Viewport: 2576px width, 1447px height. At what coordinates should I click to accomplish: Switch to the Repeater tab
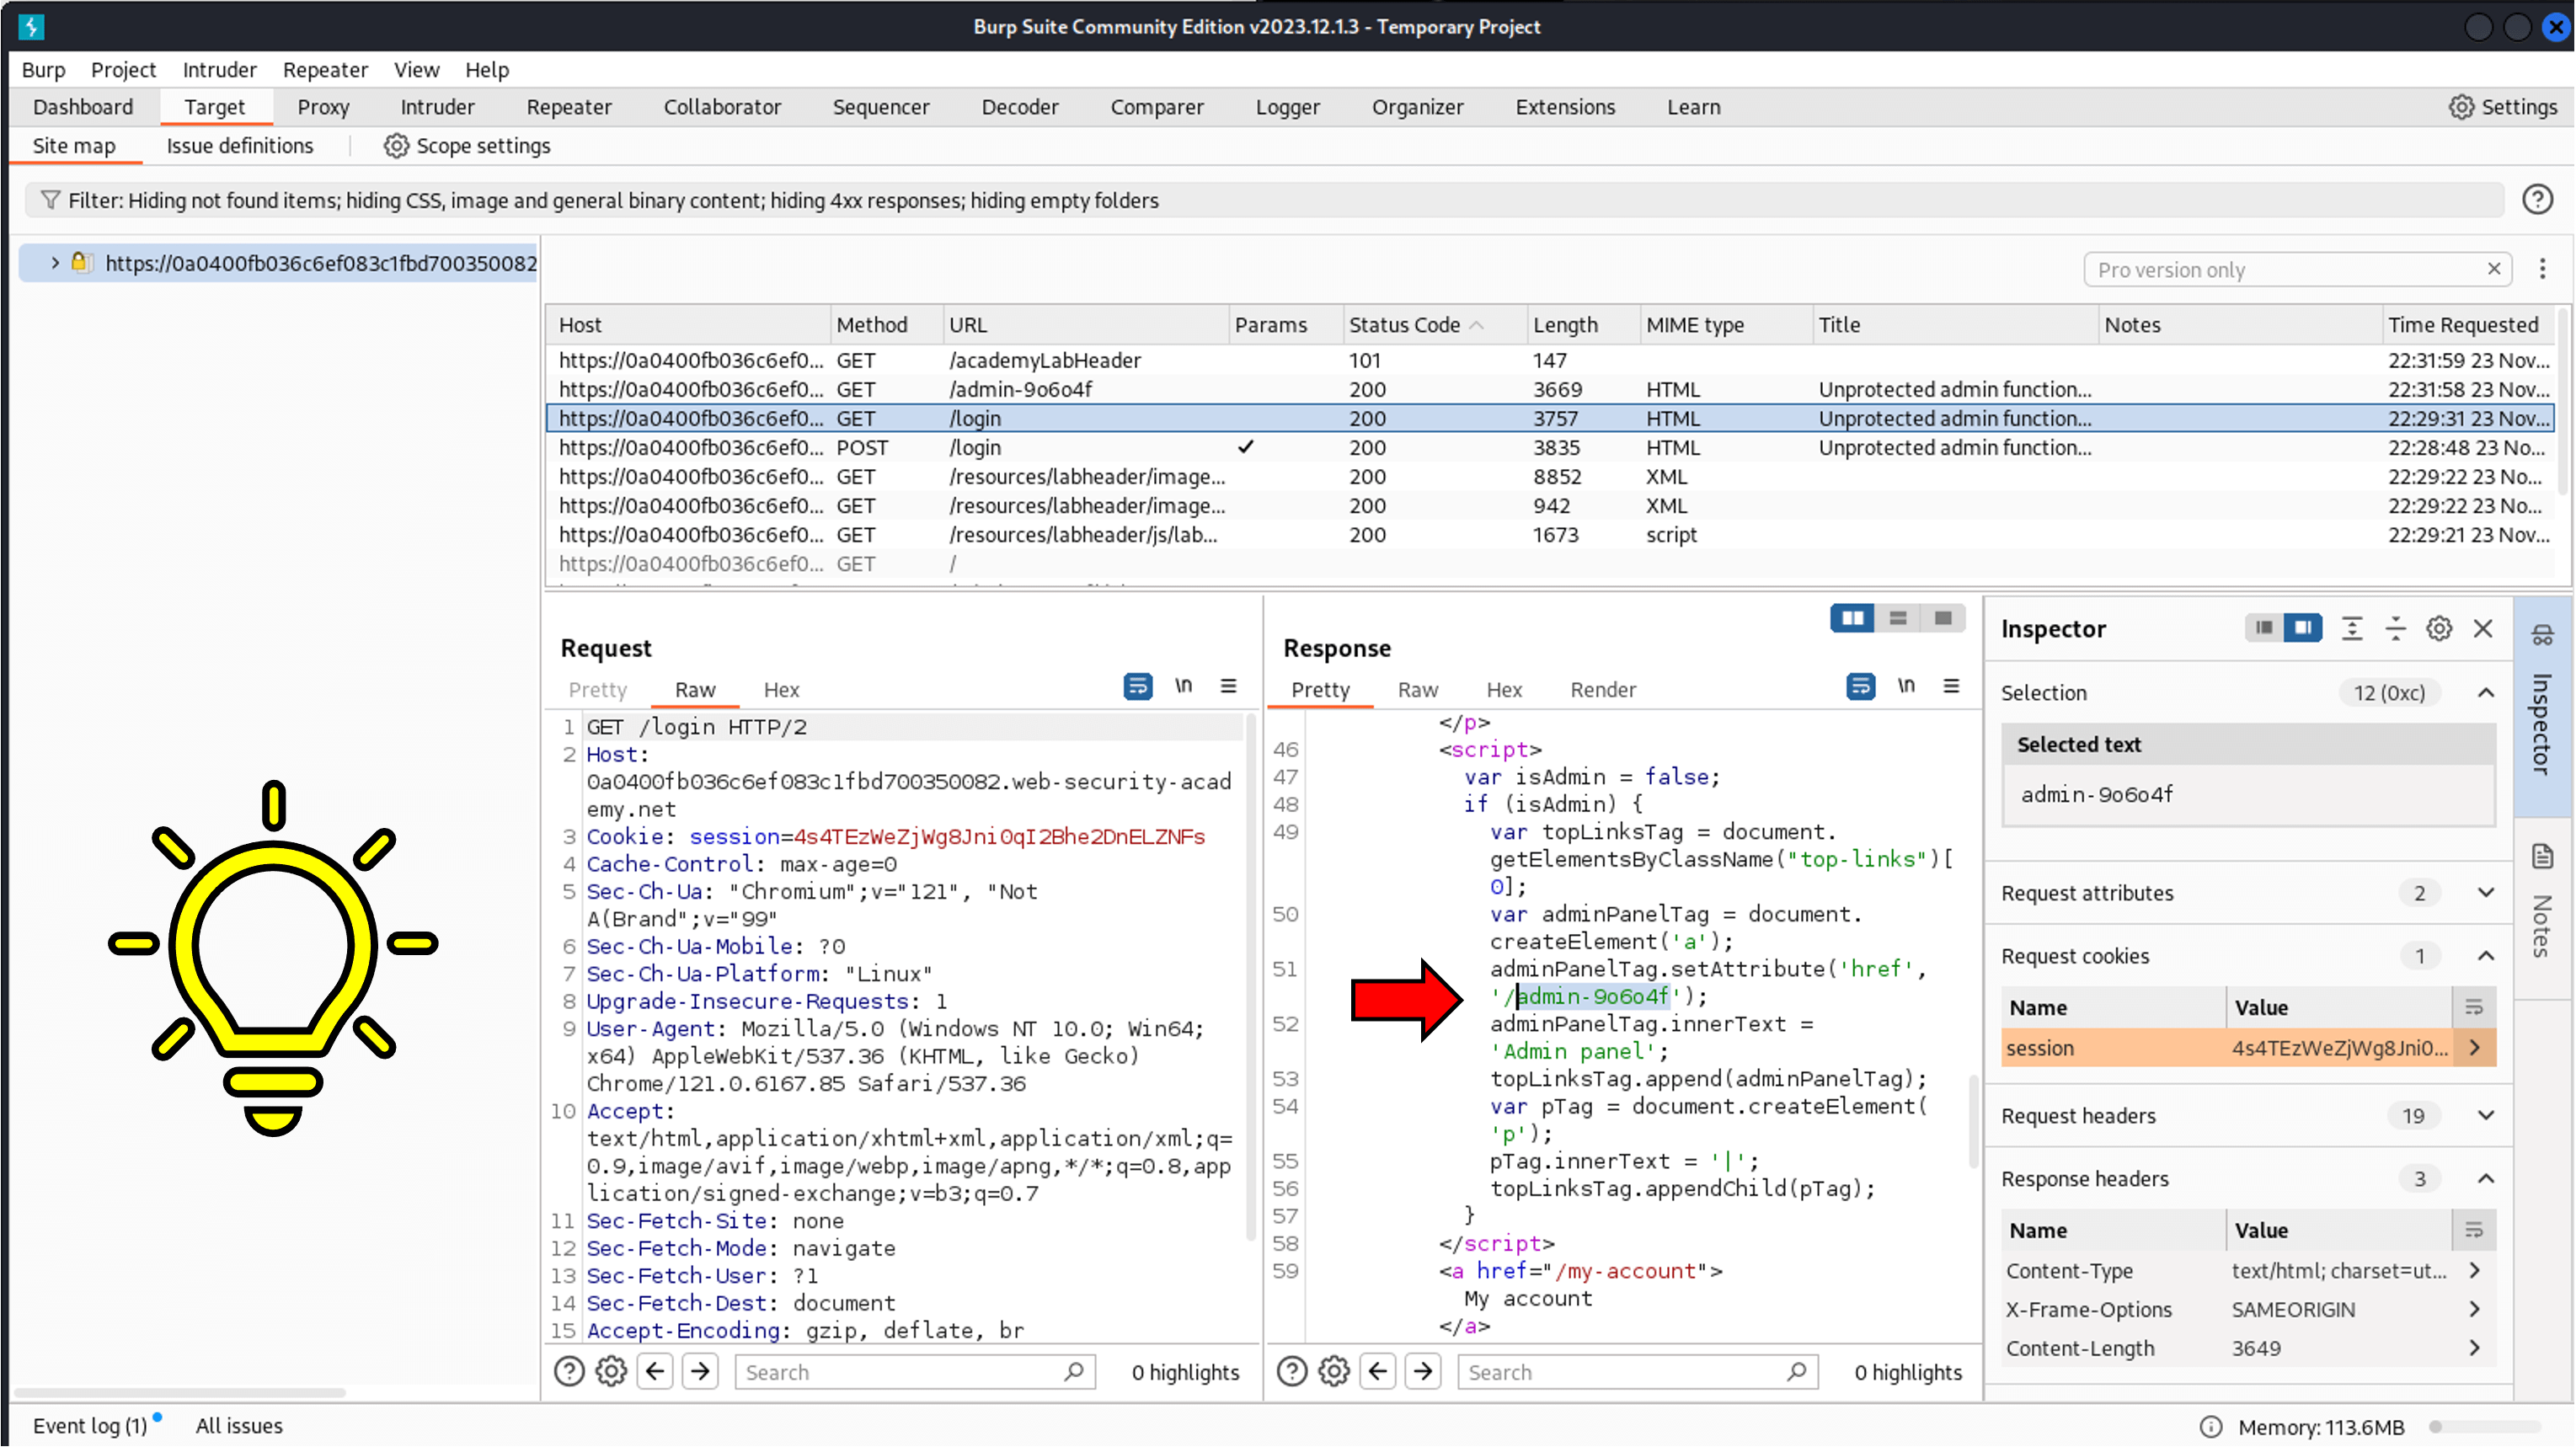click(x=569, y=107)
